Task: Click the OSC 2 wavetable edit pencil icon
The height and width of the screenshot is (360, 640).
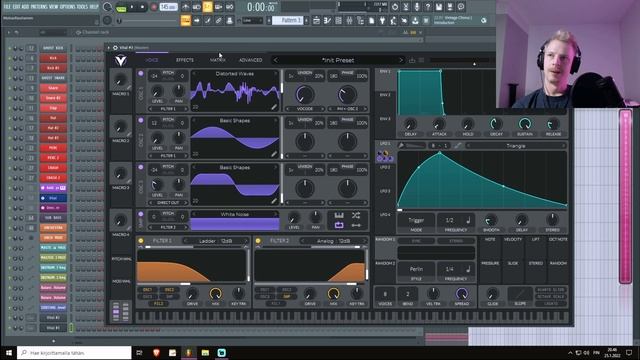Action: click(274, 154)
